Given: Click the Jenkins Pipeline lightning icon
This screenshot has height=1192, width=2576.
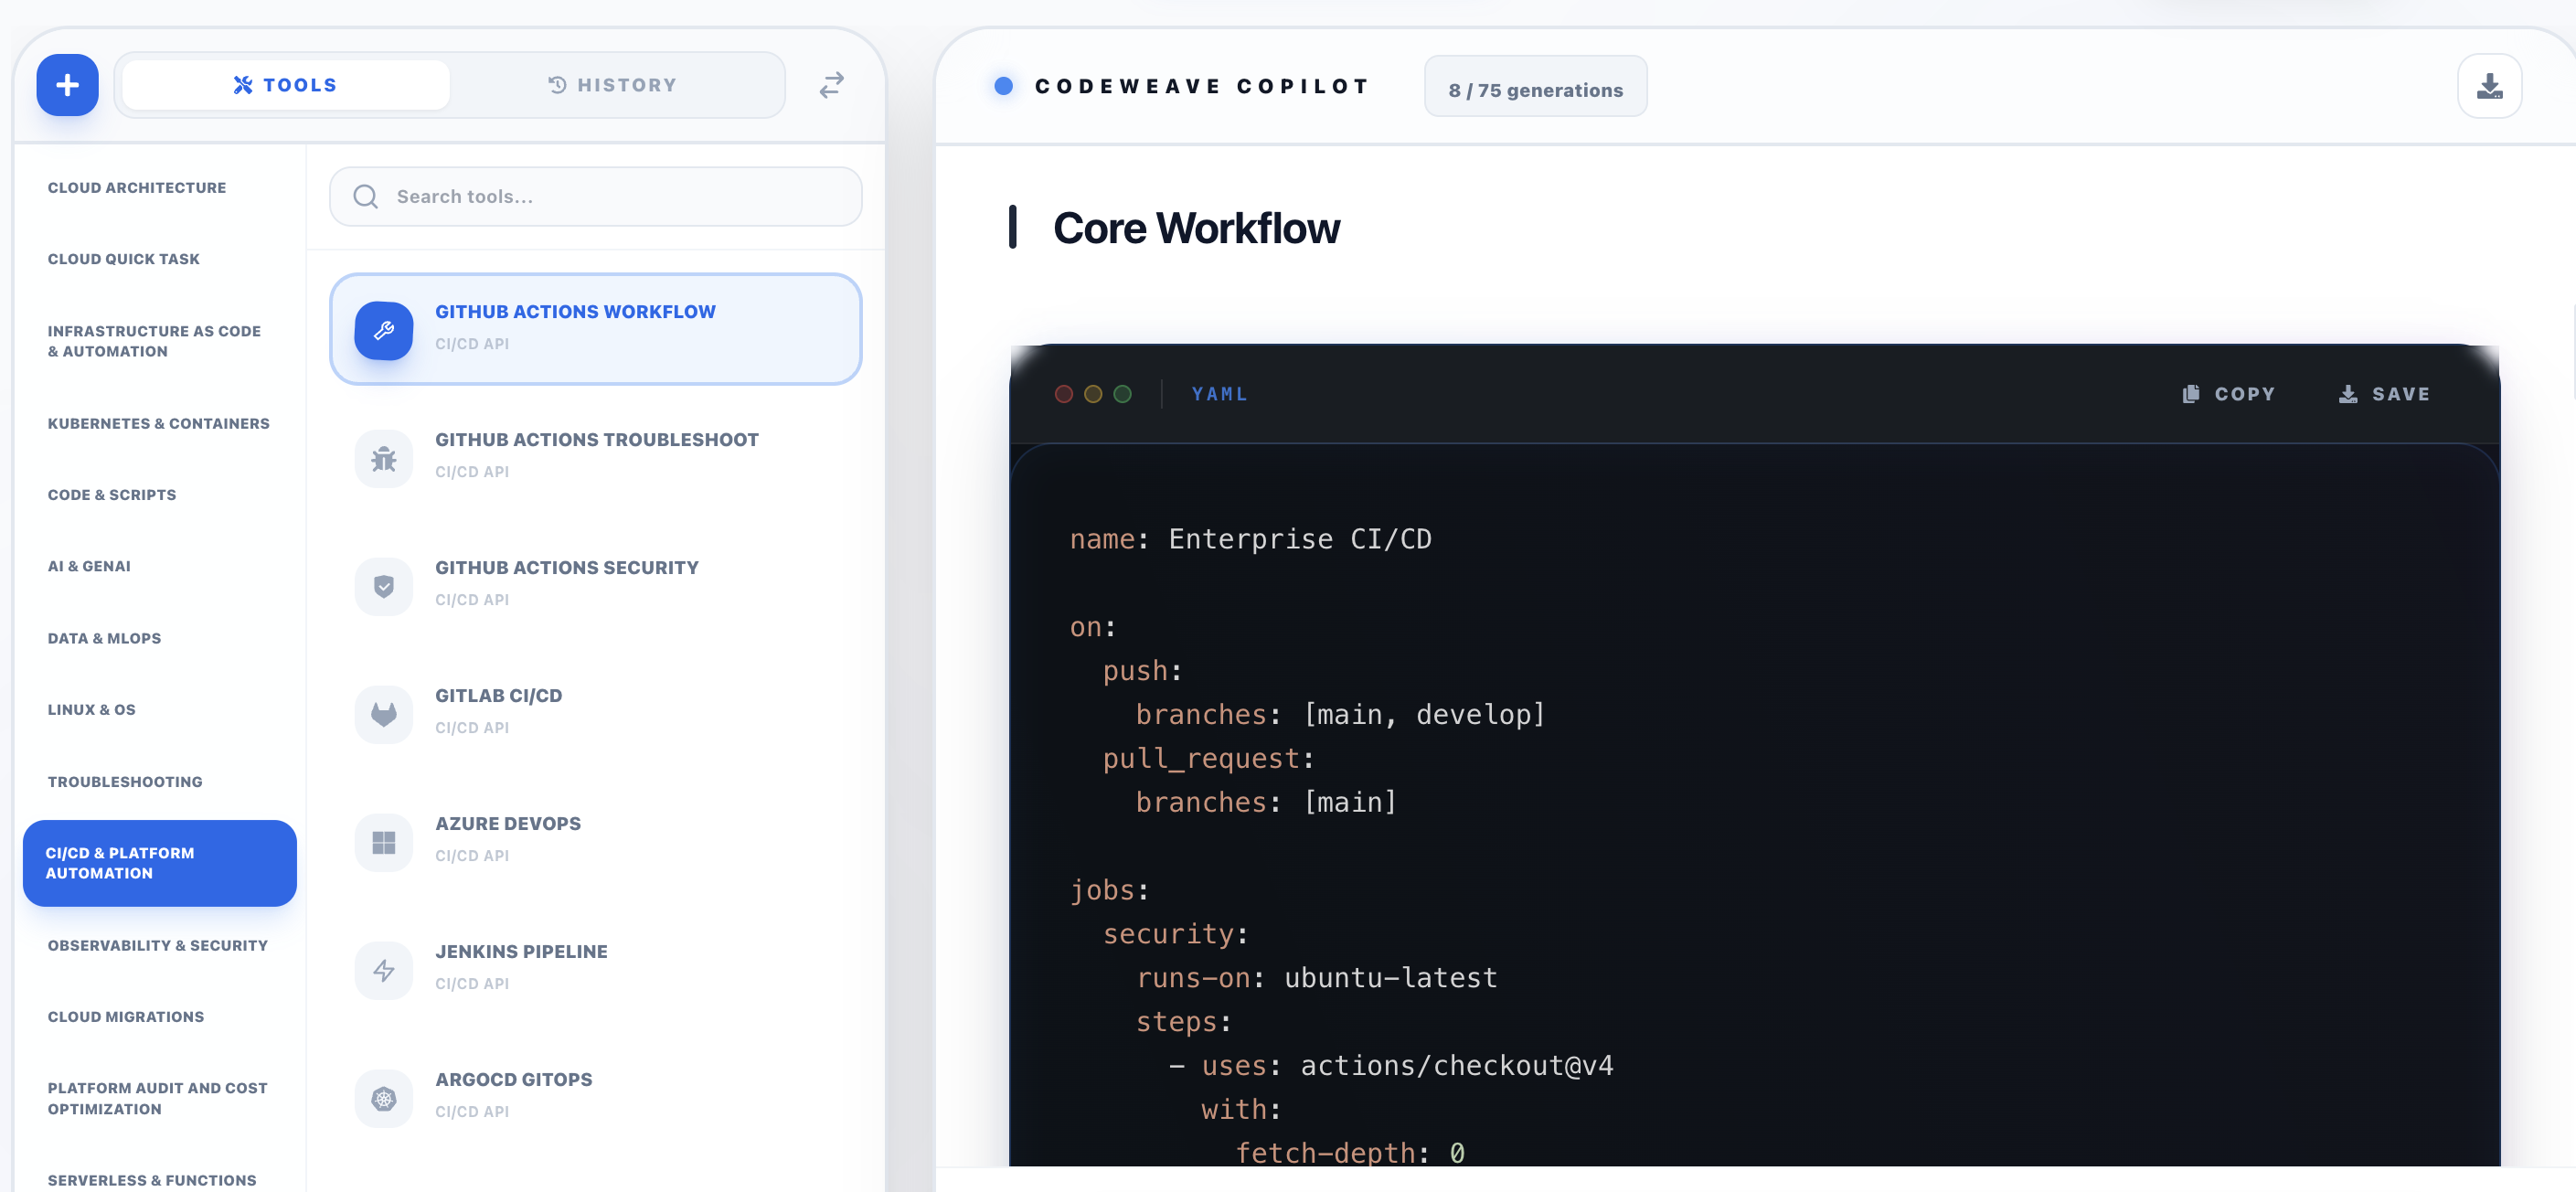Looking at the screenshot, I should click(383, 970).
